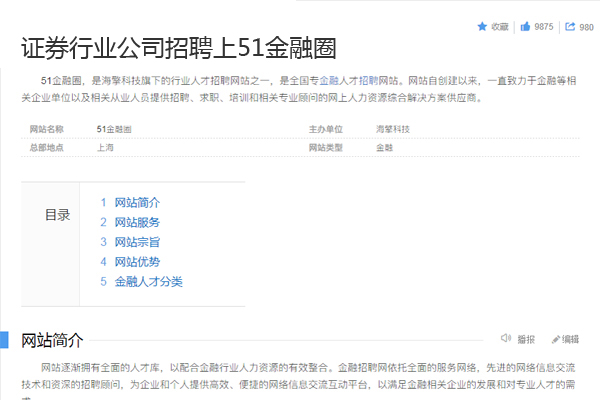
Task: Click the 51金融圈 value in info table
Action: click(114, 129)
